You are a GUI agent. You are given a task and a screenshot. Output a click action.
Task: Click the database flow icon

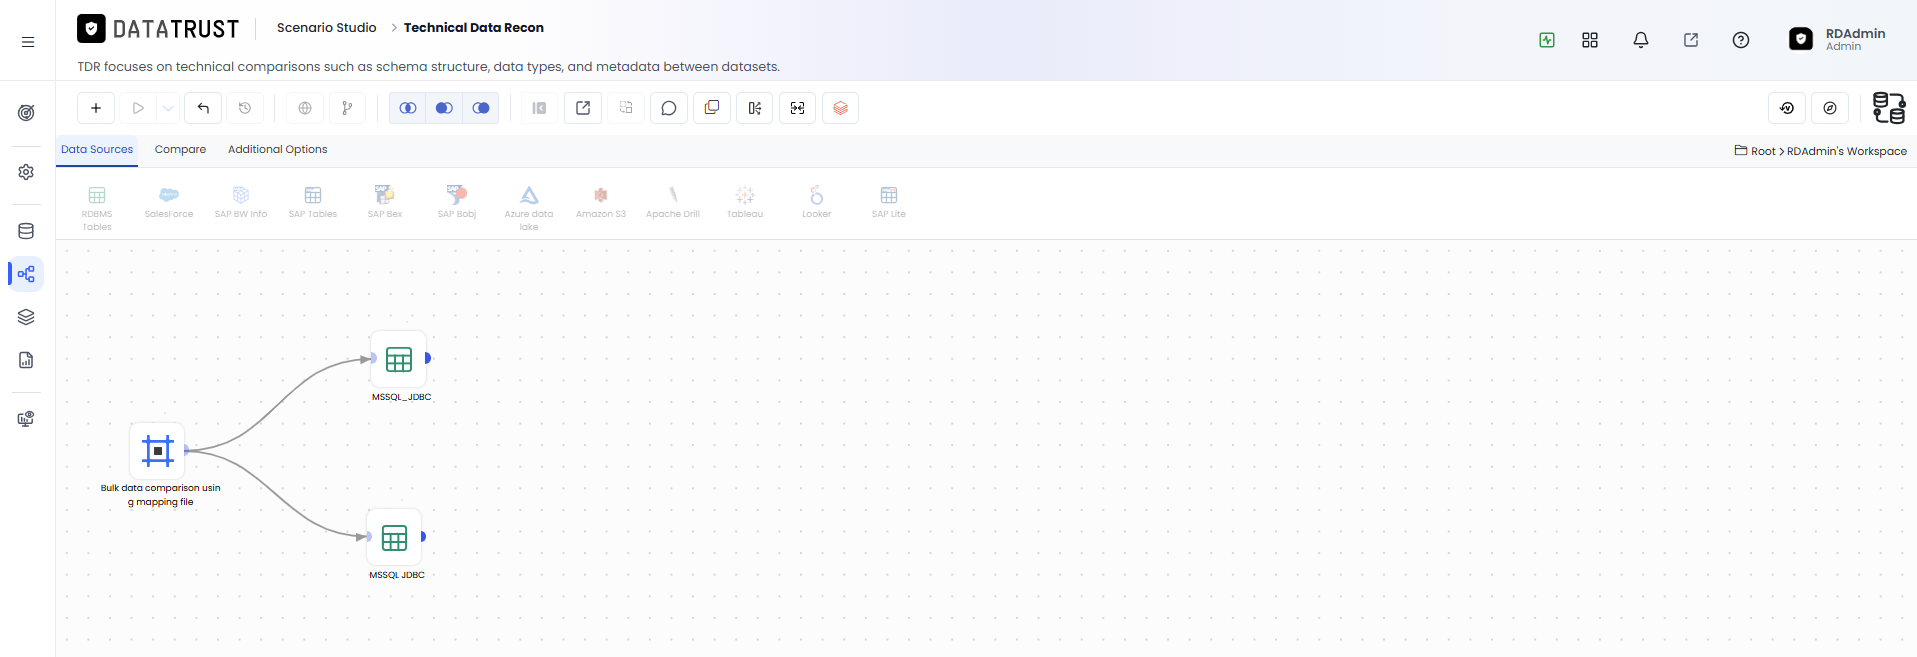pyautogui.click(x=1889, y=108)
